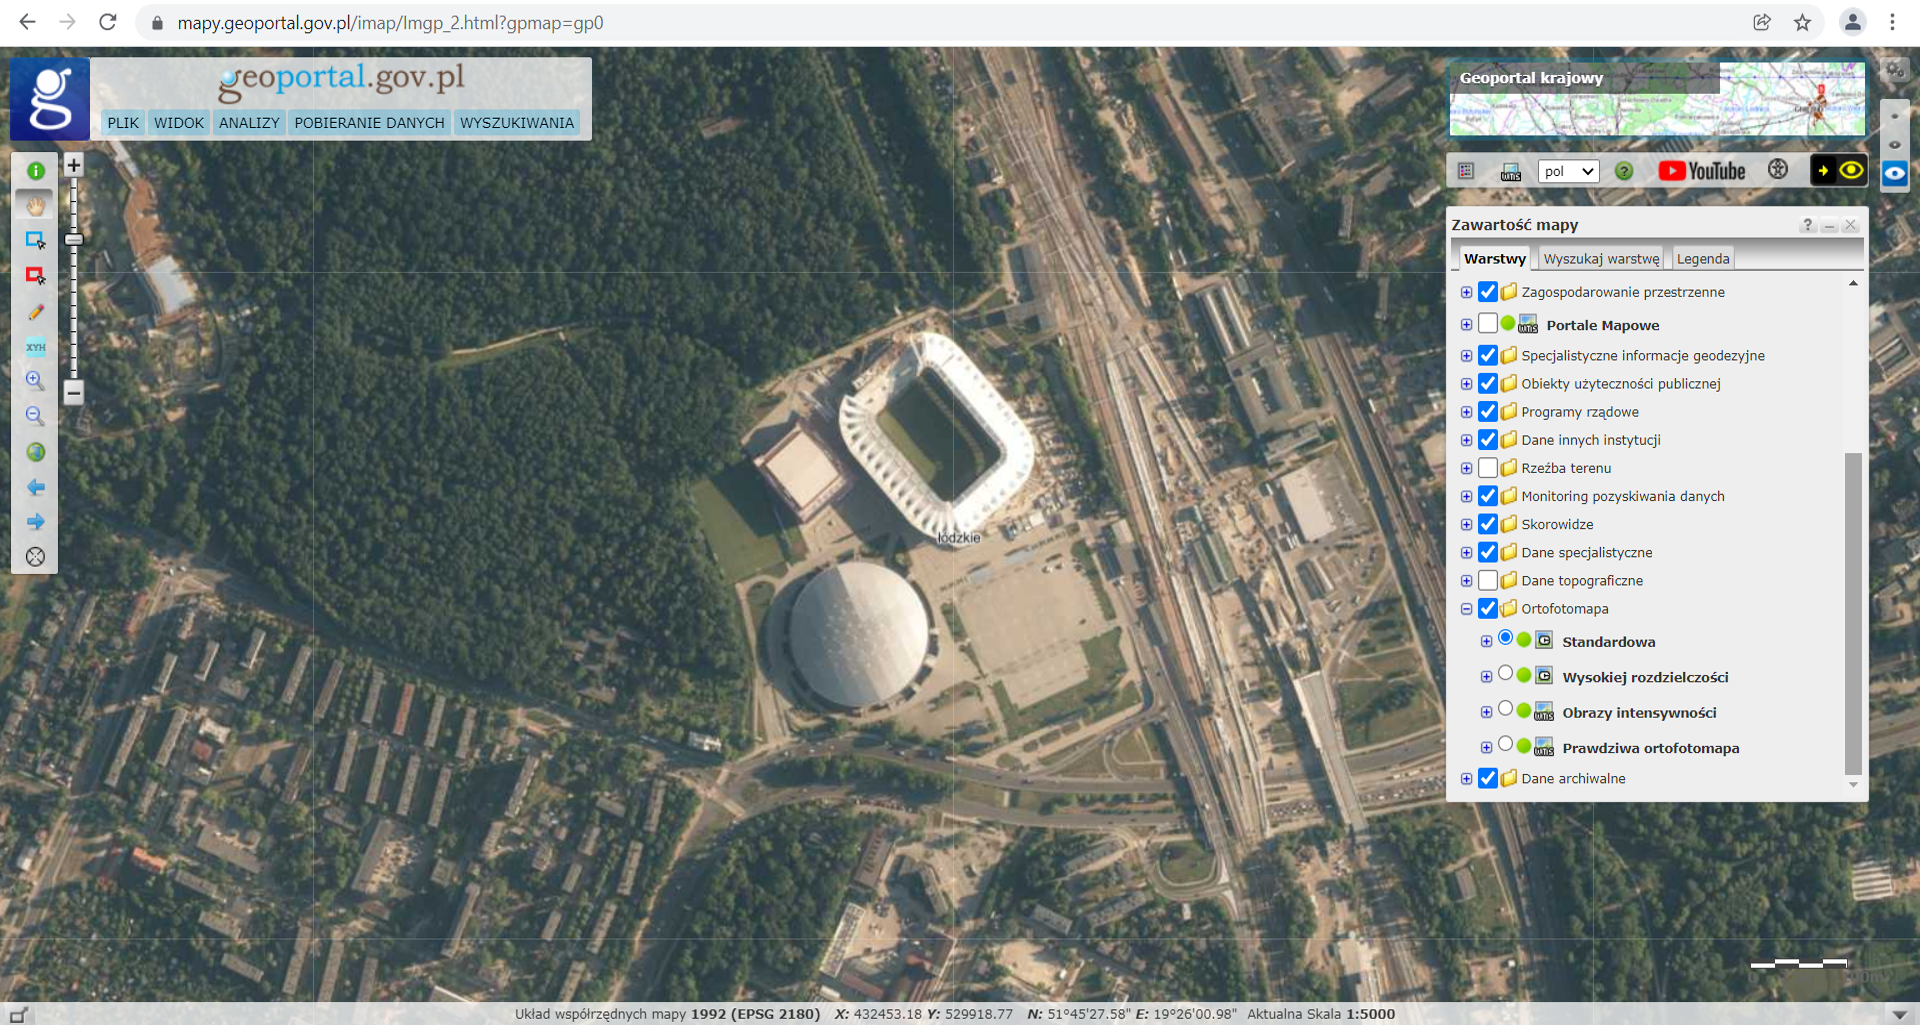Image resolution: width=1922 pixels, height=1025 pixels.
Task: Go to previous map view arrow
Action: pyautogui.click(x=35, y=487)
